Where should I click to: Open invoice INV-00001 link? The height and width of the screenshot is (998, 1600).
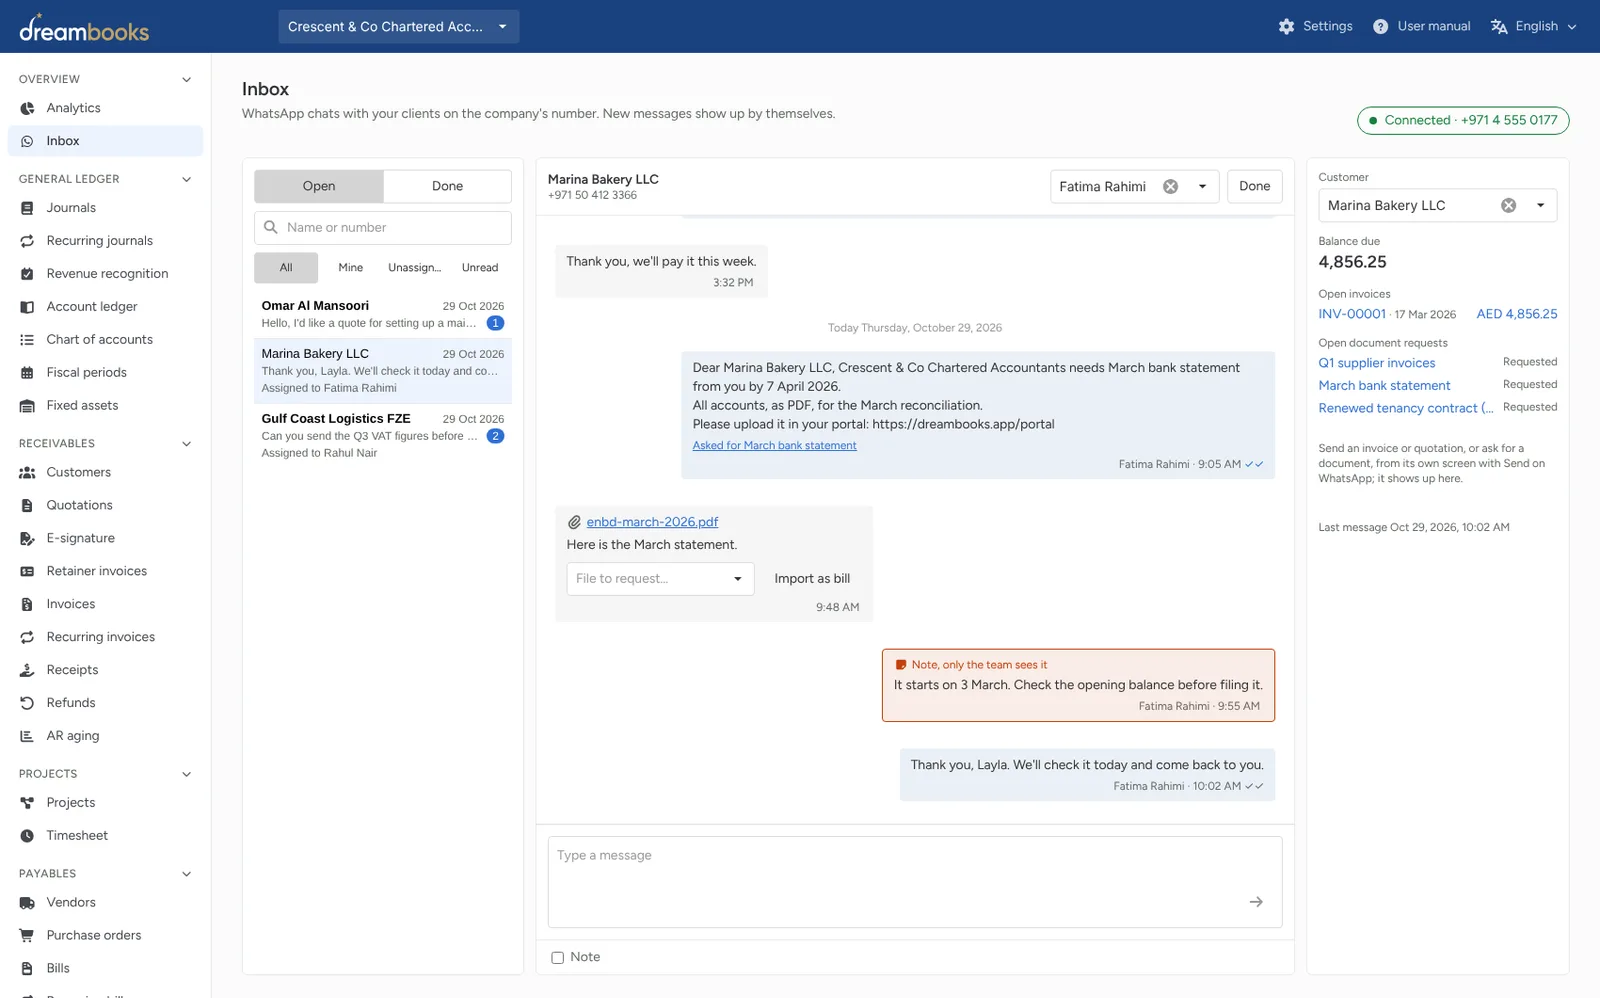pos(1352,314)
